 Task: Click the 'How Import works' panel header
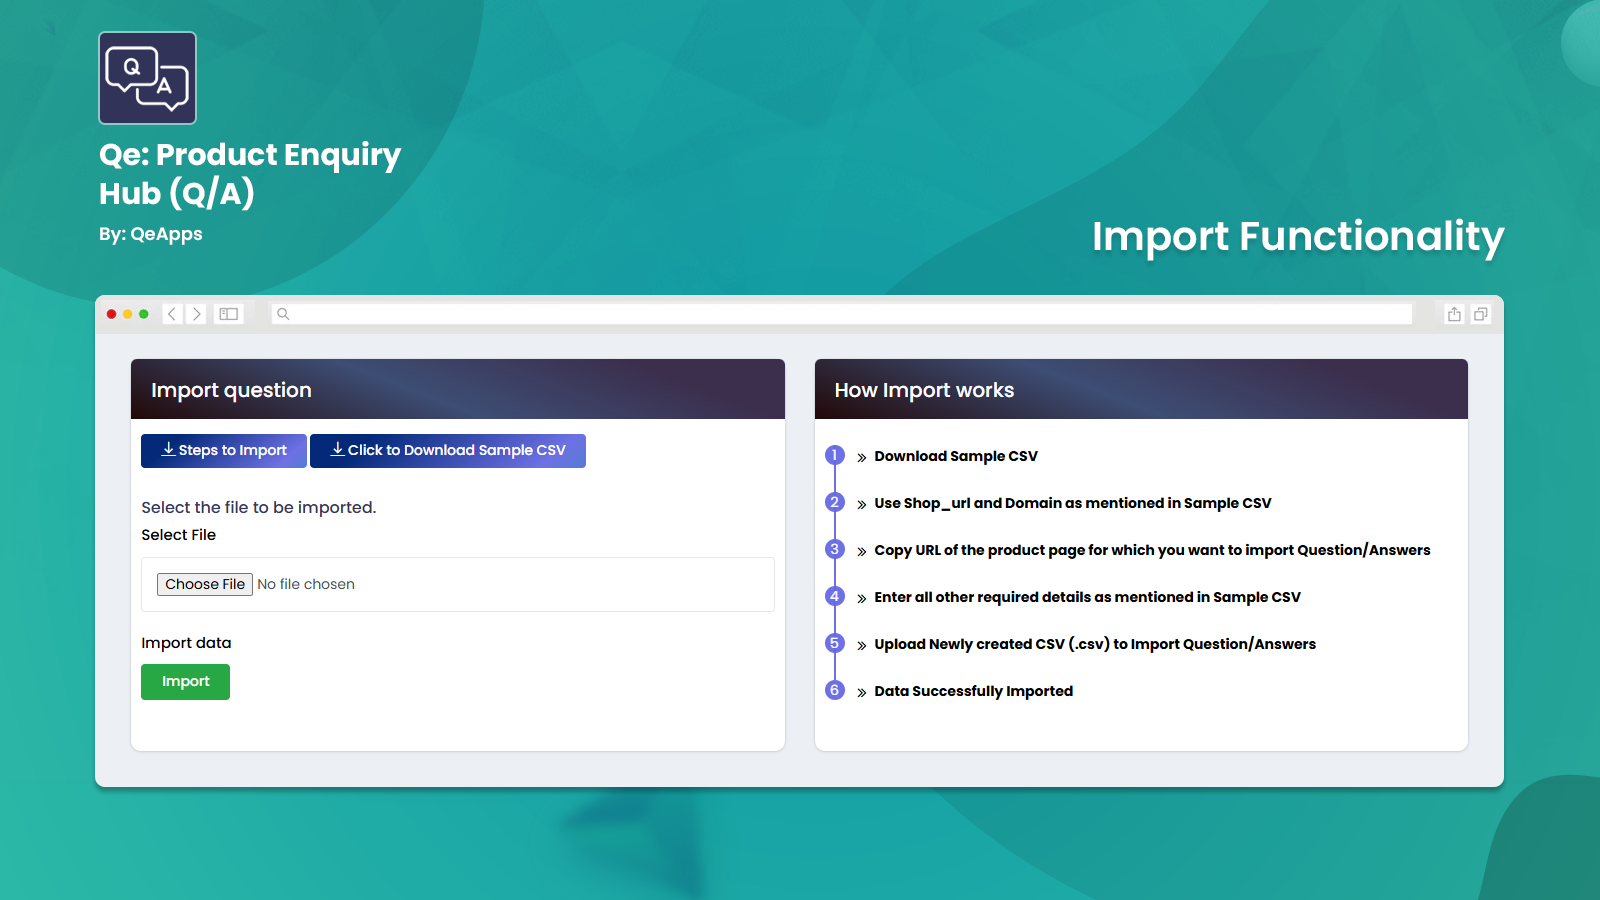1141,389
